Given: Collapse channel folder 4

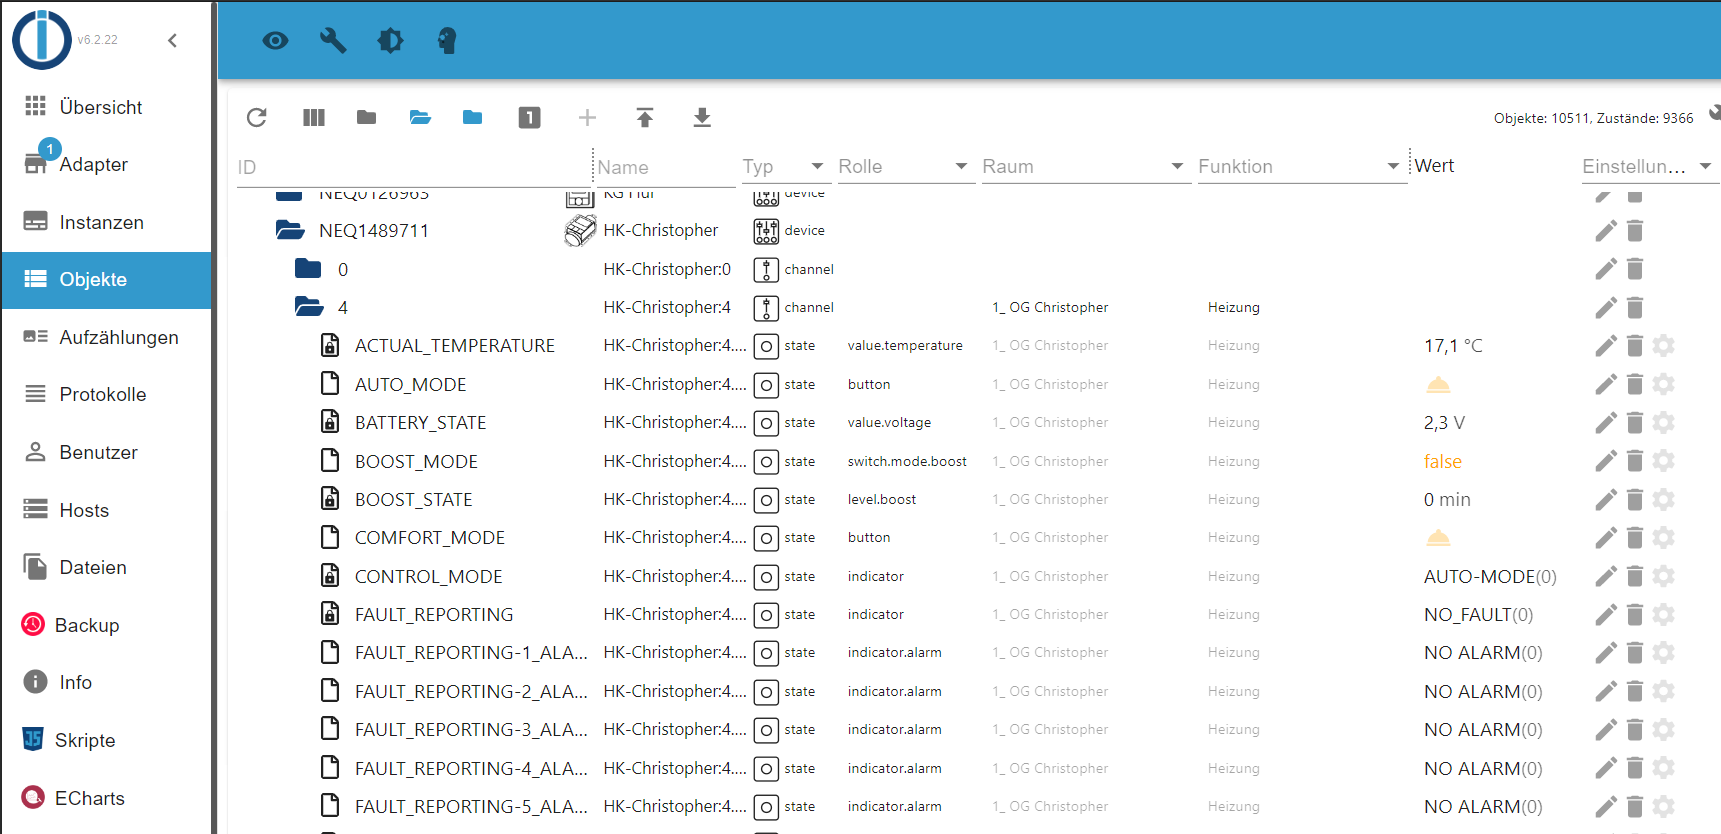Looking at the screenshot, I should click(309, 307).
